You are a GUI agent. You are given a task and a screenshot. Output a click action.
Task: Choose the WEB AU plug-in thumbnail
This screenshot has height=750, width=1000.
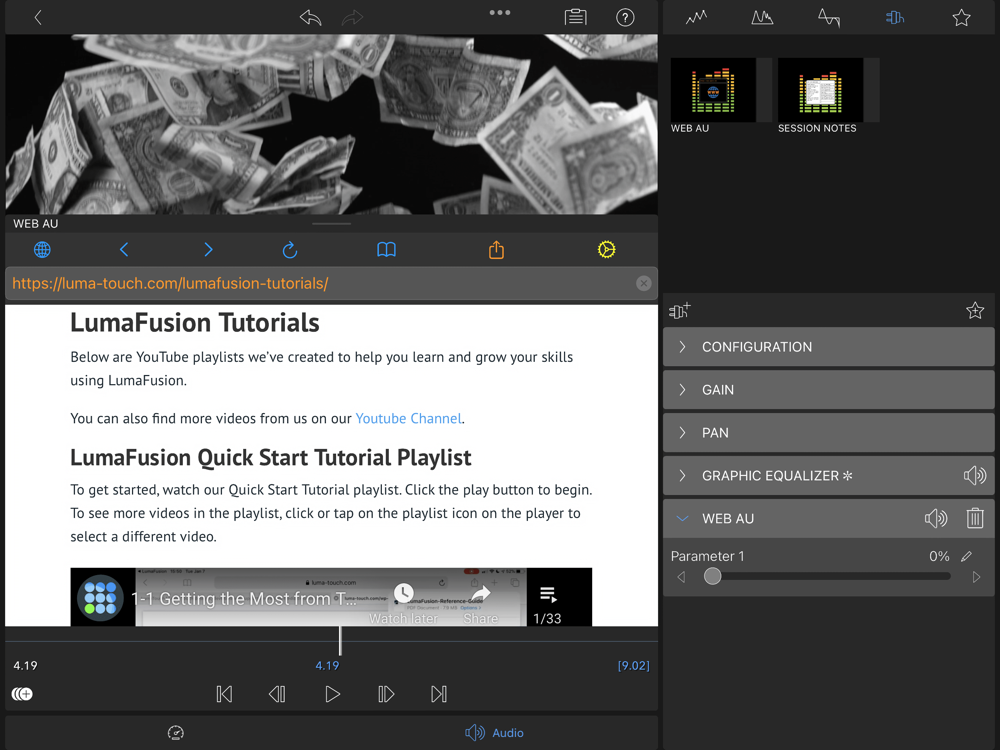coord(713,90)
